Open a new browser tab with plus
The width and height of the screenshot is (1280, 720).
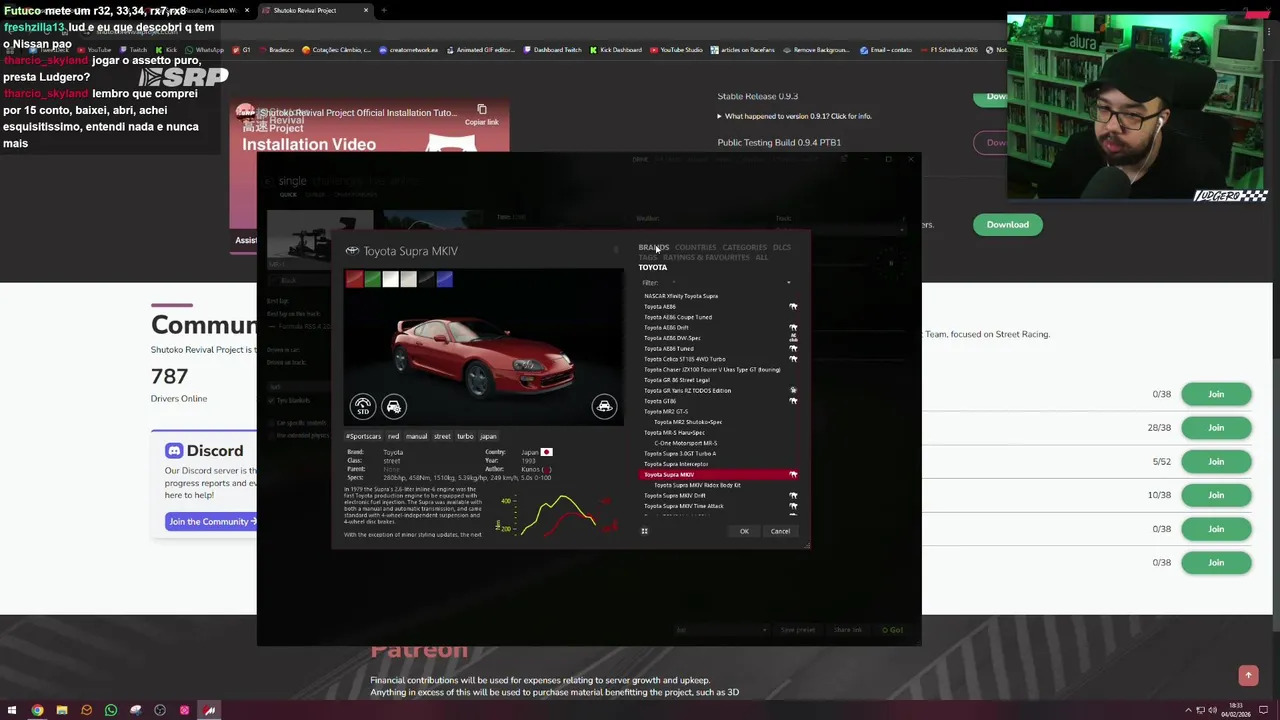(384, 10)
